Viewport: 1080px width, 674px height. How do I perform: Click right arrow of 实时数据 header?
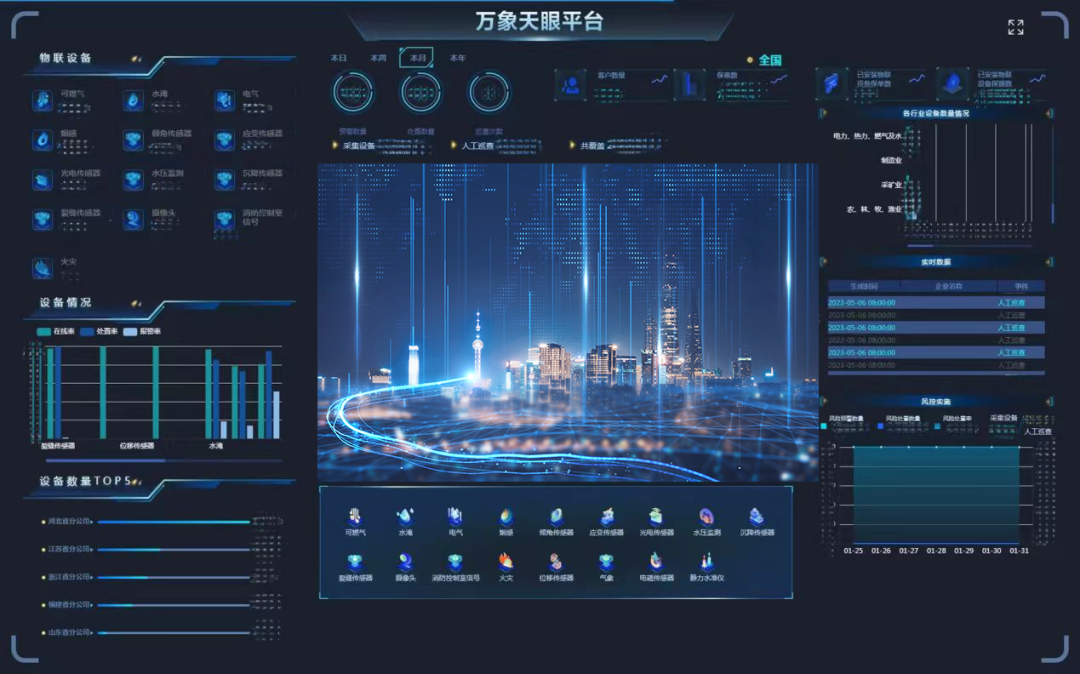pyautogui.click(x=1049, y=262)
